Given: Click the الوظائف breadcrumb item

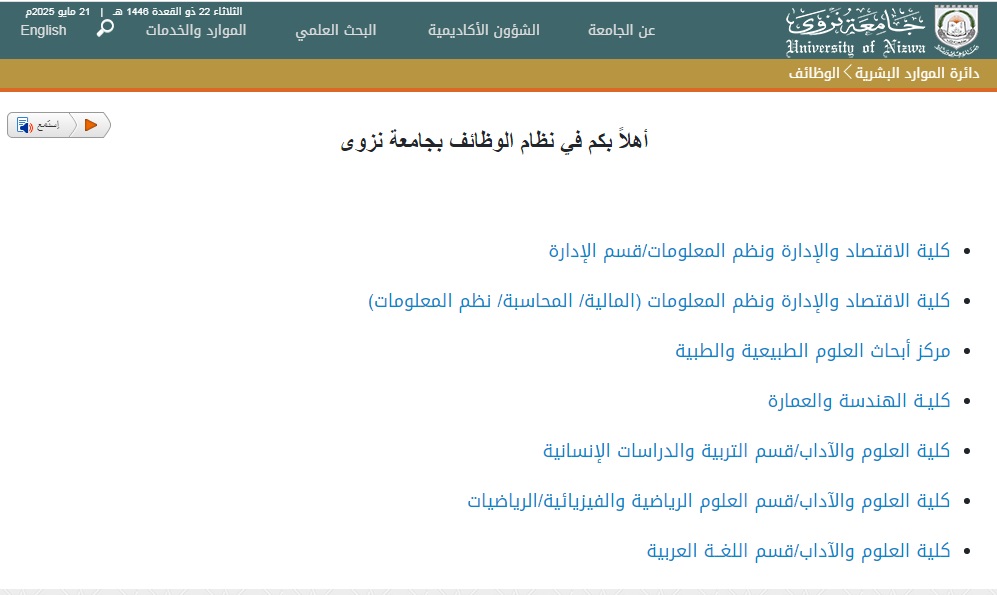Looking at the screenshot, I should (x=814, y=75).
